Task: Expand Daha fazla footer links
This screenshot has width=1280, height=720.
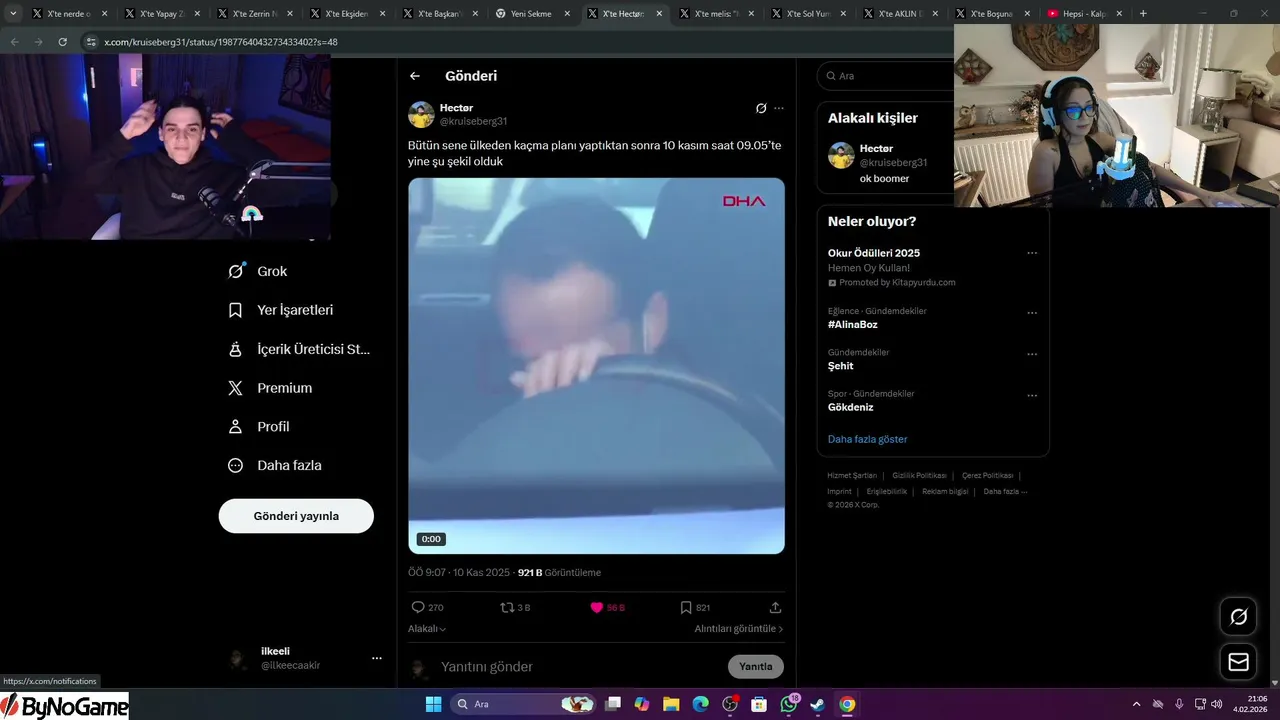Action: (x=1005, y=491)
